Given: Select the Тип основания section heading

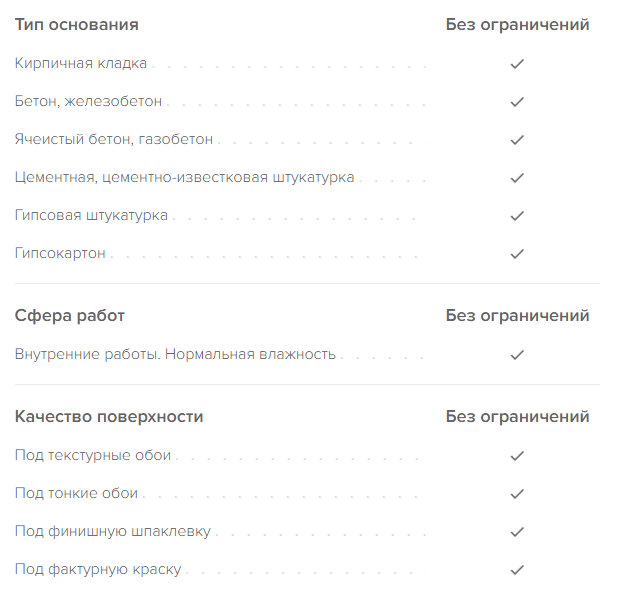Looking at the screenshot, I should [x=76, y=25].
